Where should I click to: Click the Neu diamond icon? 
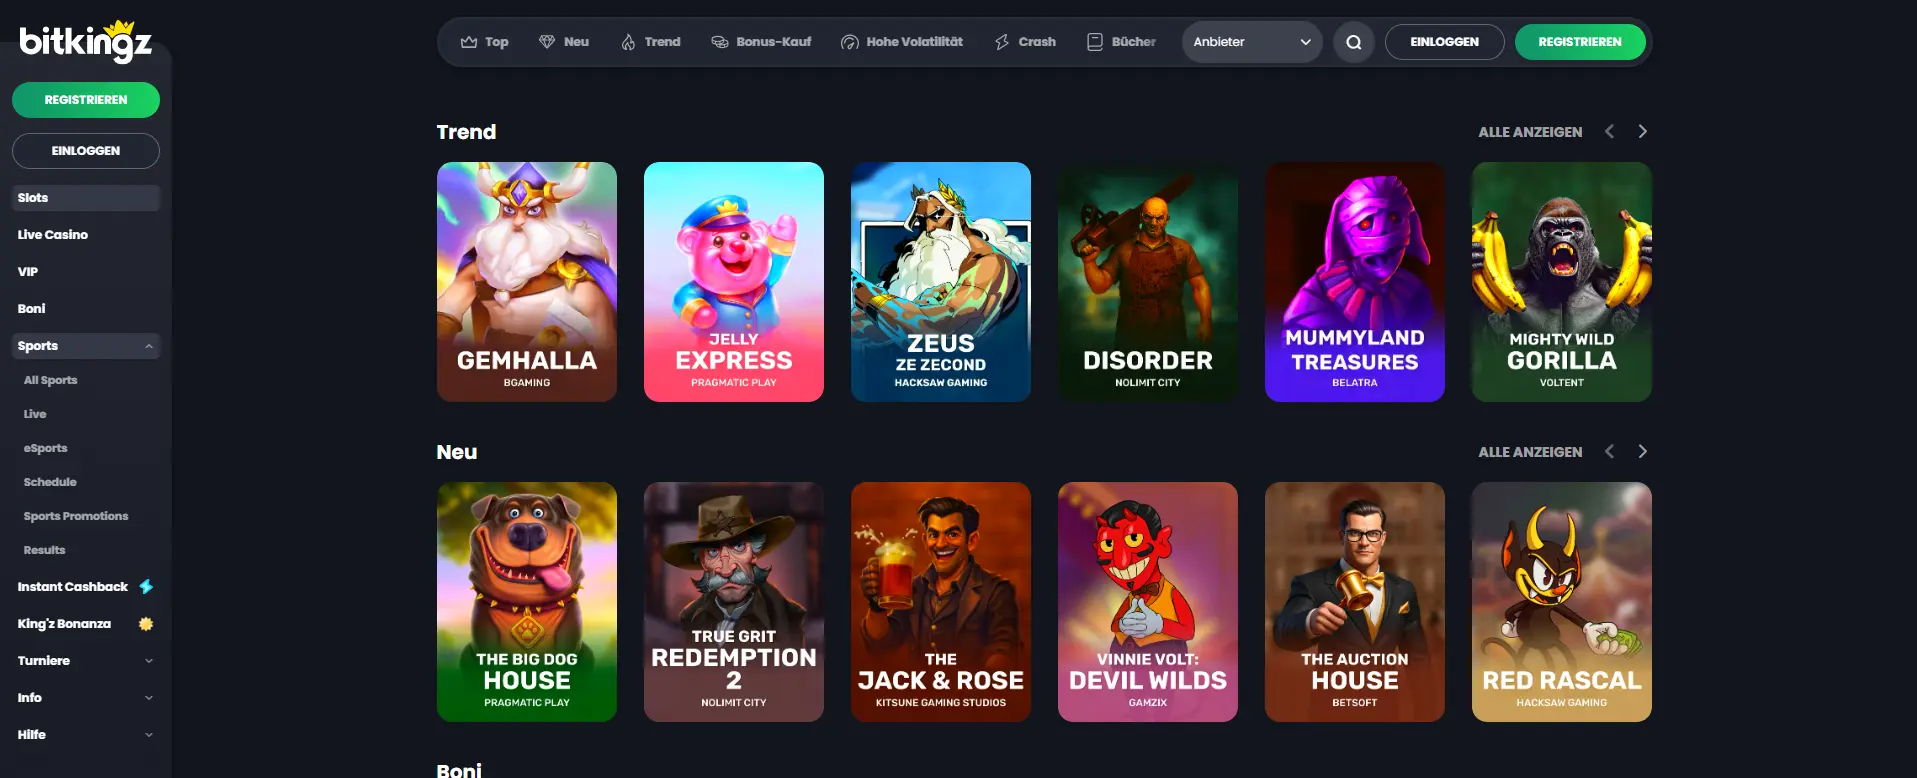tap(547, 42)
